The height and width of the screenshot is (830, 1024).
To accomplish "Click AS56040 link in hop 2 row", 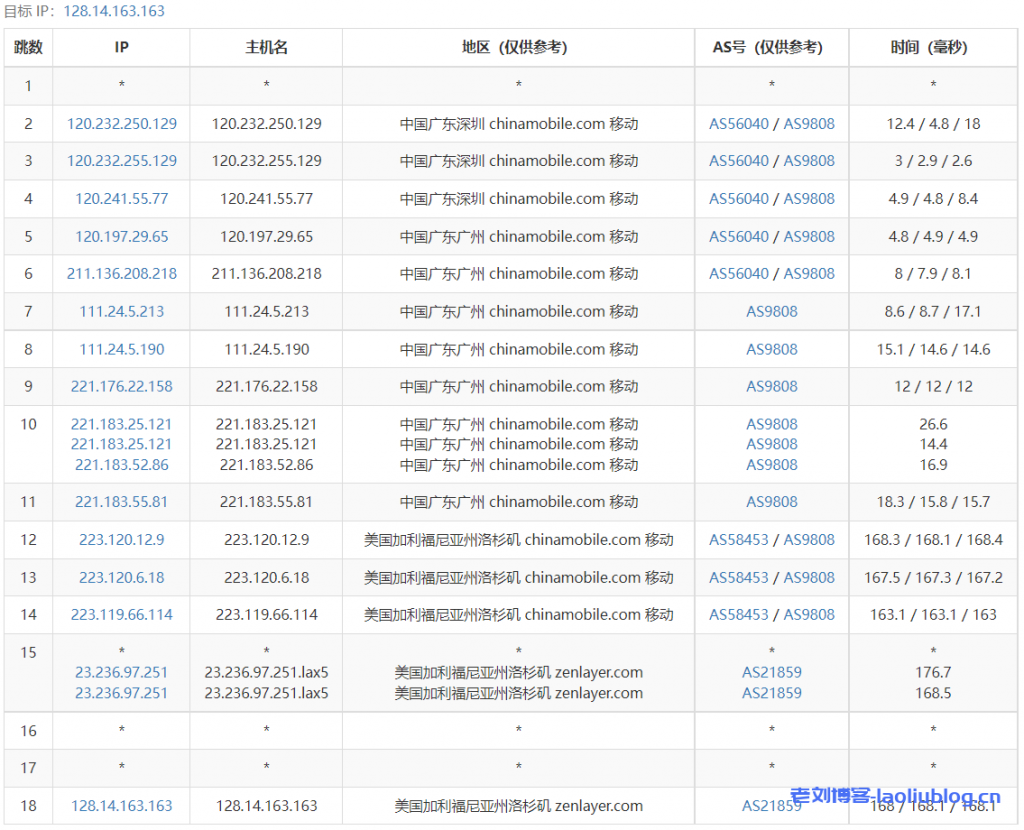I will [x=739, y=124].
